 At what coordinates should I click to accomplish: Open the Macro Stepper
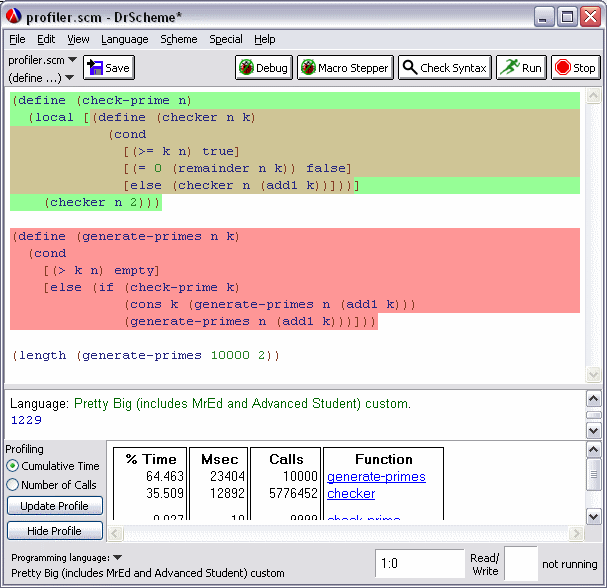(x=345, y=68)
